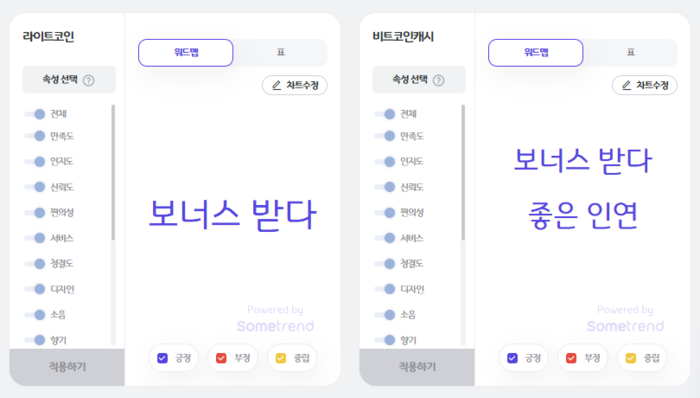This screenshot has height=398, width=700.
Task: Click the pencil icon of 차트수정 in 비트코인캐시 panel
Action: tap(627, 85)
